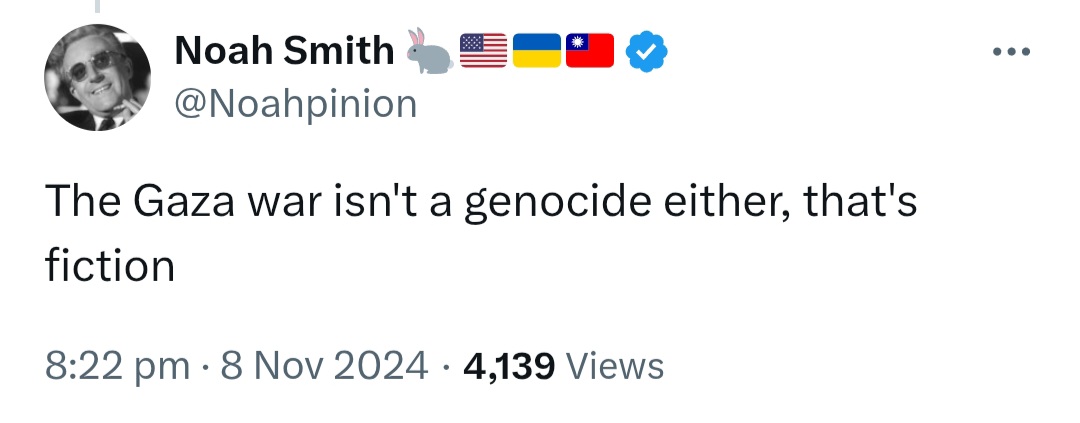This screenshot has width=1080, height=423.
Task: Click the word 'genocide' in the tweet
Action: point(558,203)
